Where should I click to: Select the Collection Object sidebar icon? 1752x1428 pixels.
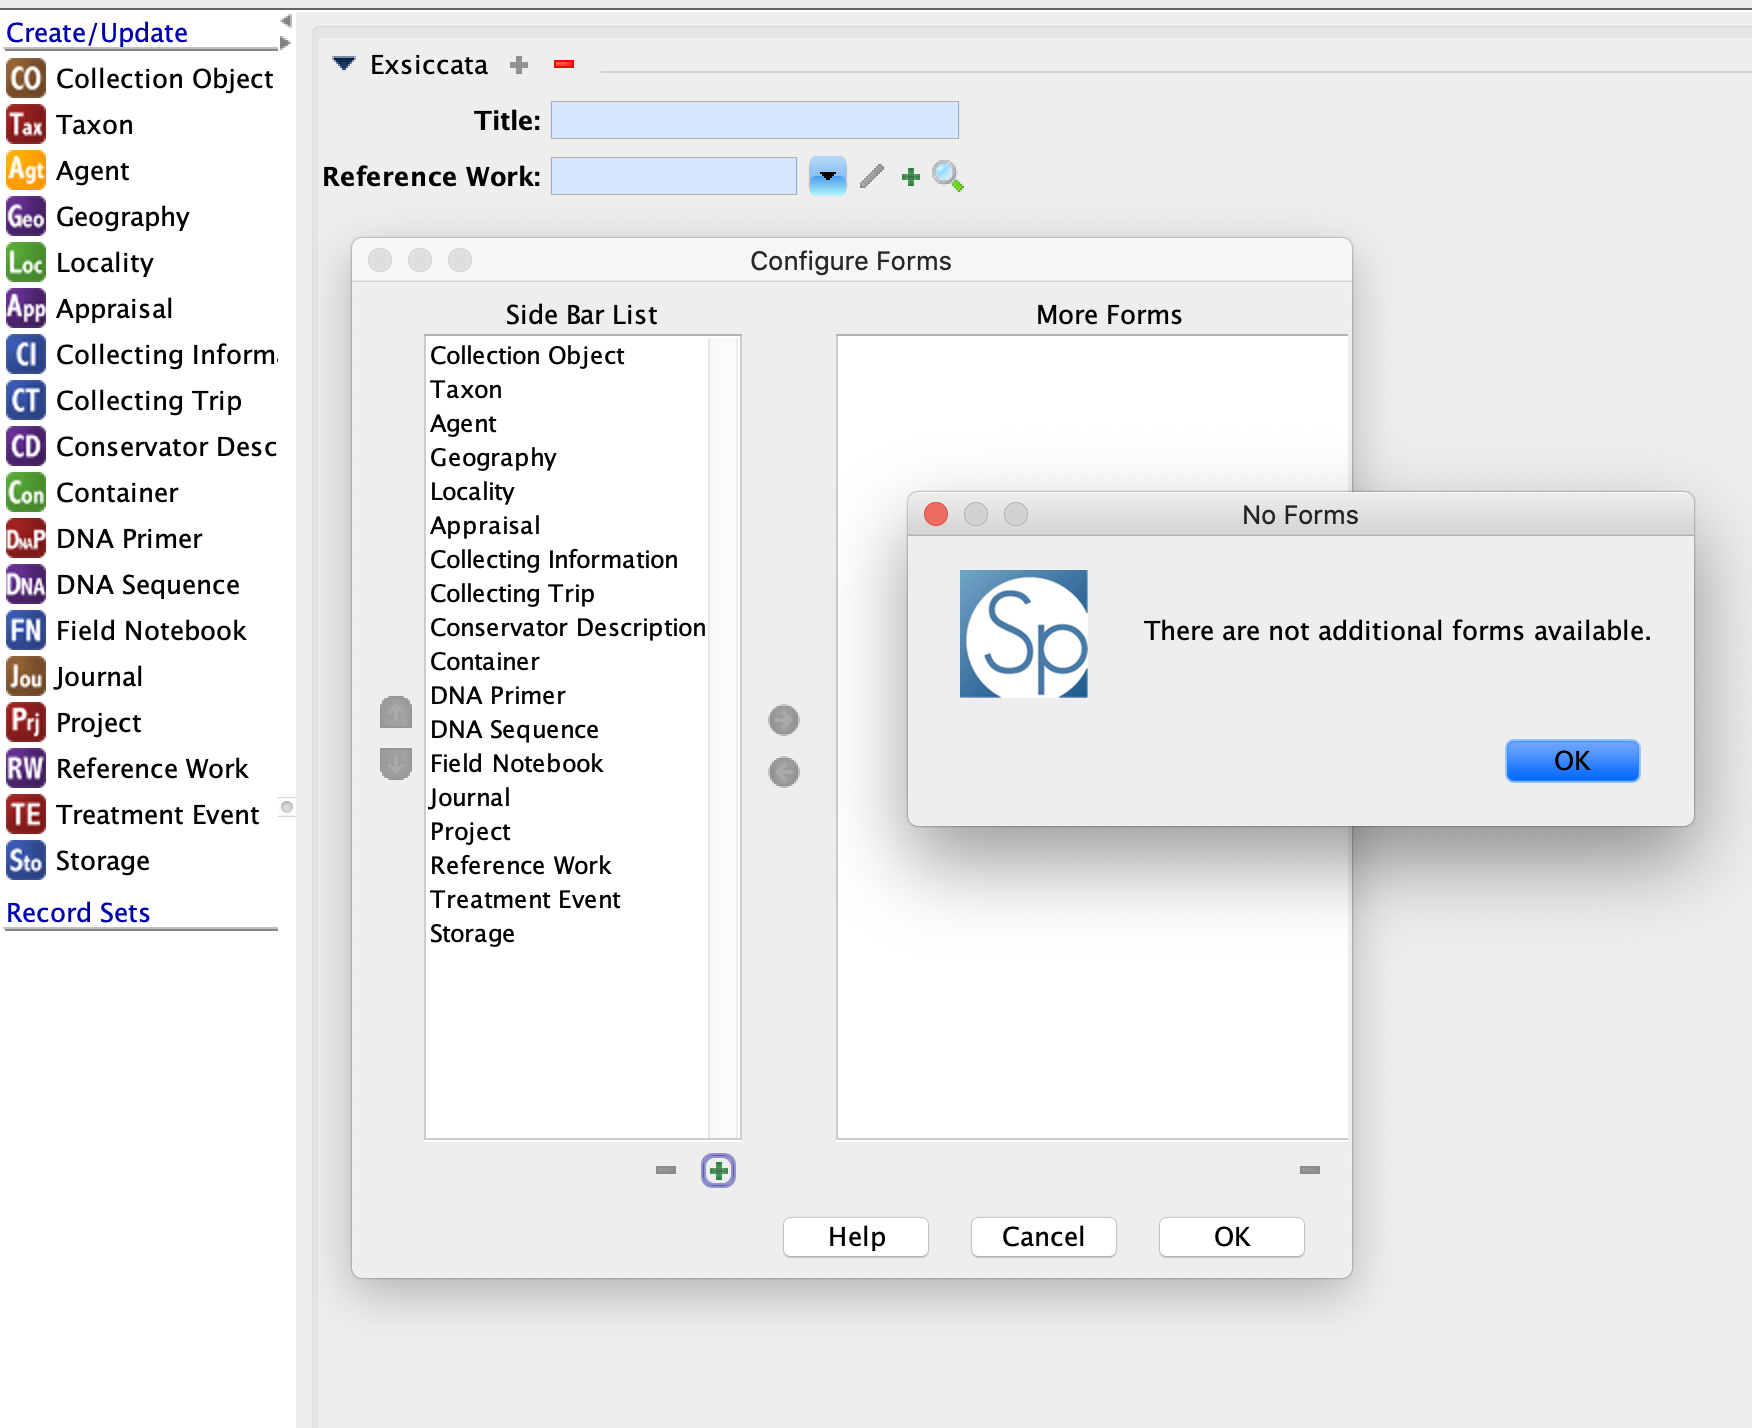click(x=27, y=78)
